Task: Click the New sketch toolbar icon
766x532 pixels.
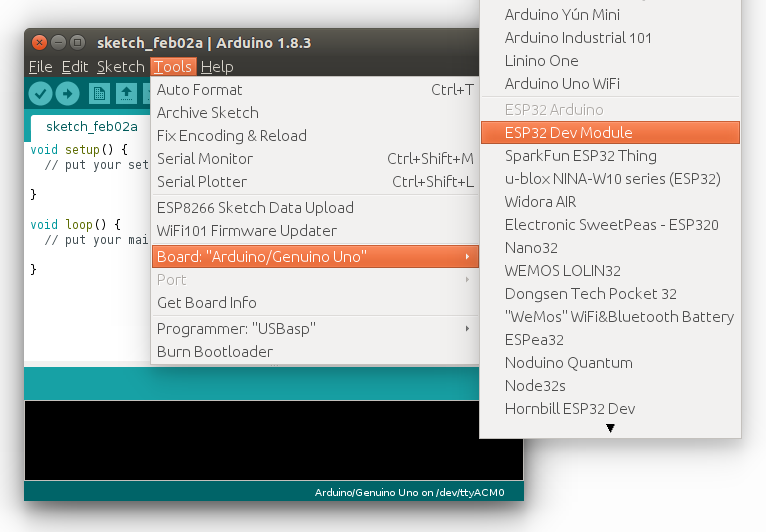Action: coord(99,94)
